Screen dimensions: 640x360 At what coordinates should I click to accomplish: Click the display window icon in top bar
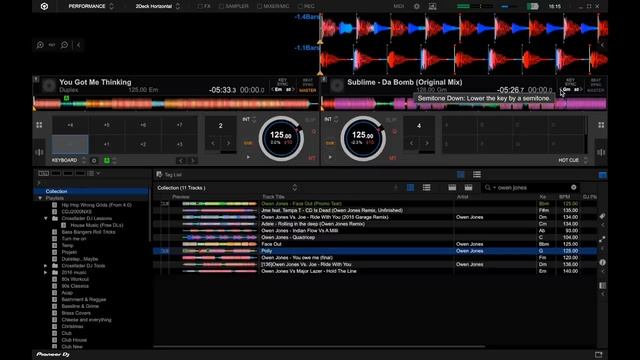(432, 6)
